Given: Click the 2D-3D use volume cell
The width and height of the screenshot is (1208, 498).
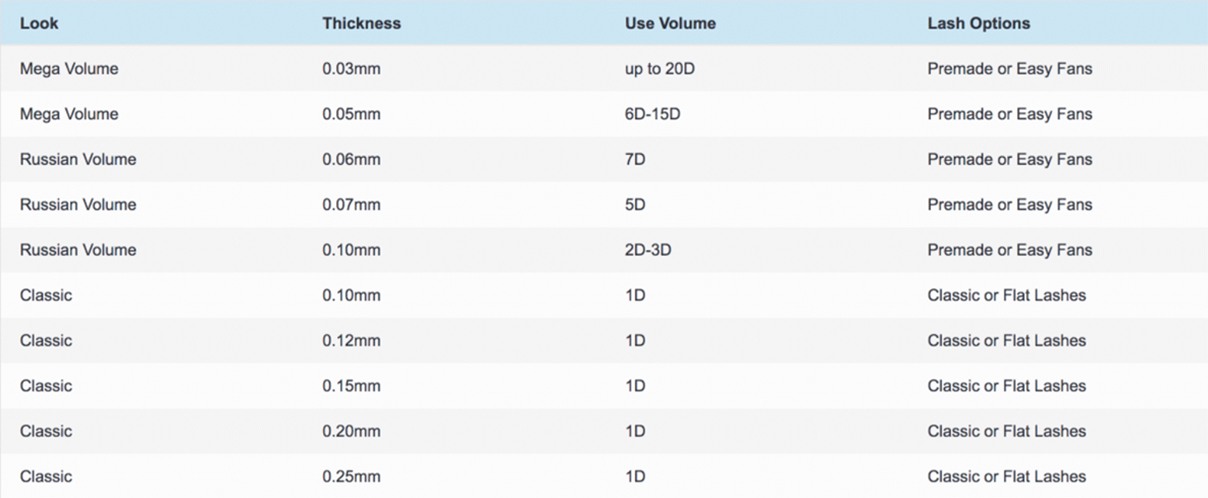Looking at the screenshot, I should click(648, 250).
